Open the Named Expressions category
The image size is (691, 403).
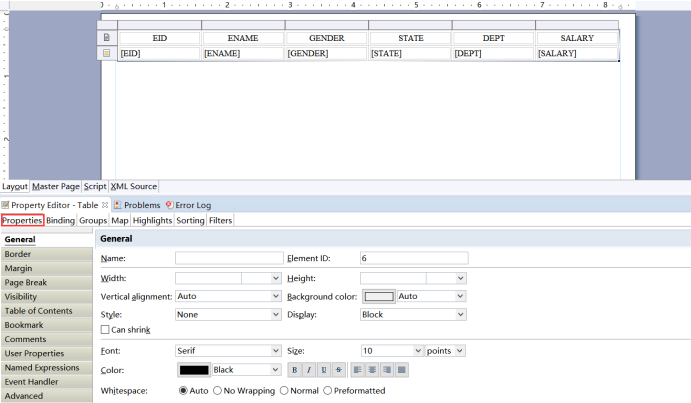[x=47, y=367]
